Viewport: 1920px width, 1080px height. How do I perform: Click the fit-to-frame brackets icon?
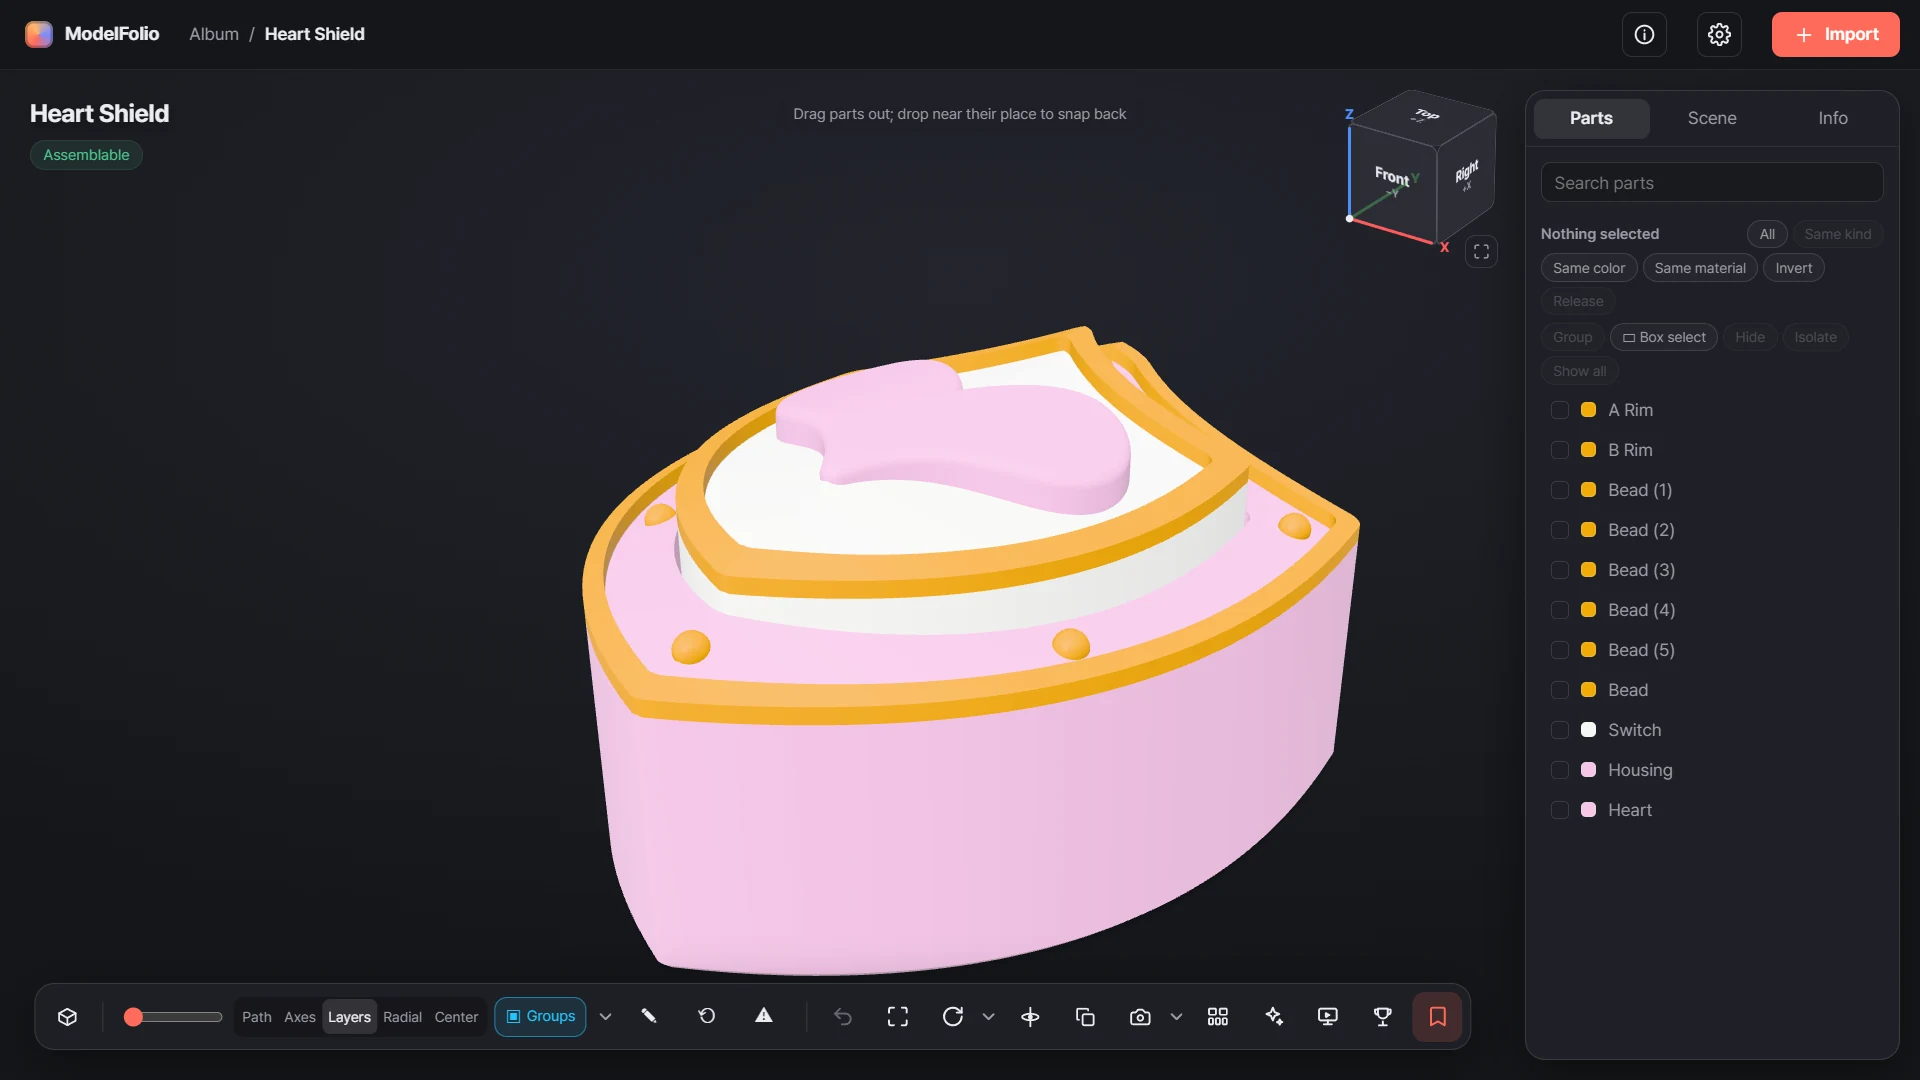point(898,1017)
